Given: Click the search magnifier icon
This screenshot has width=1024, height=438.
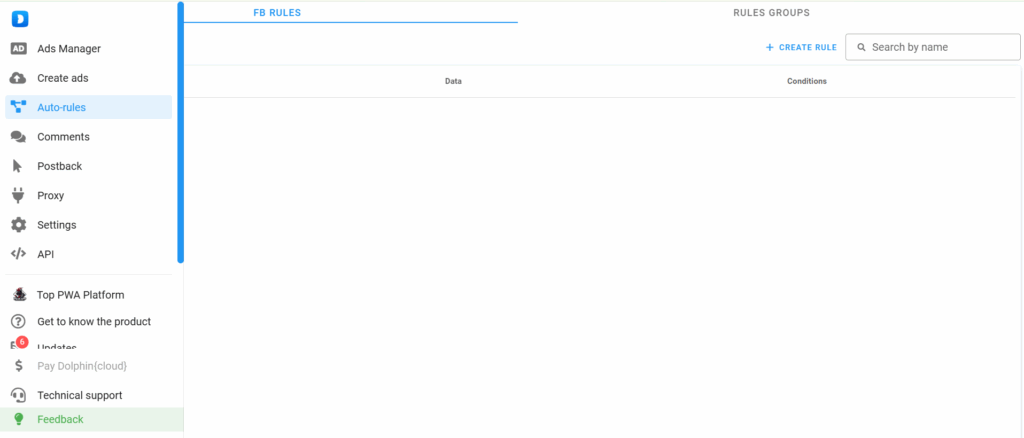Looking at the screenshot, I should (x=861, y=47).
